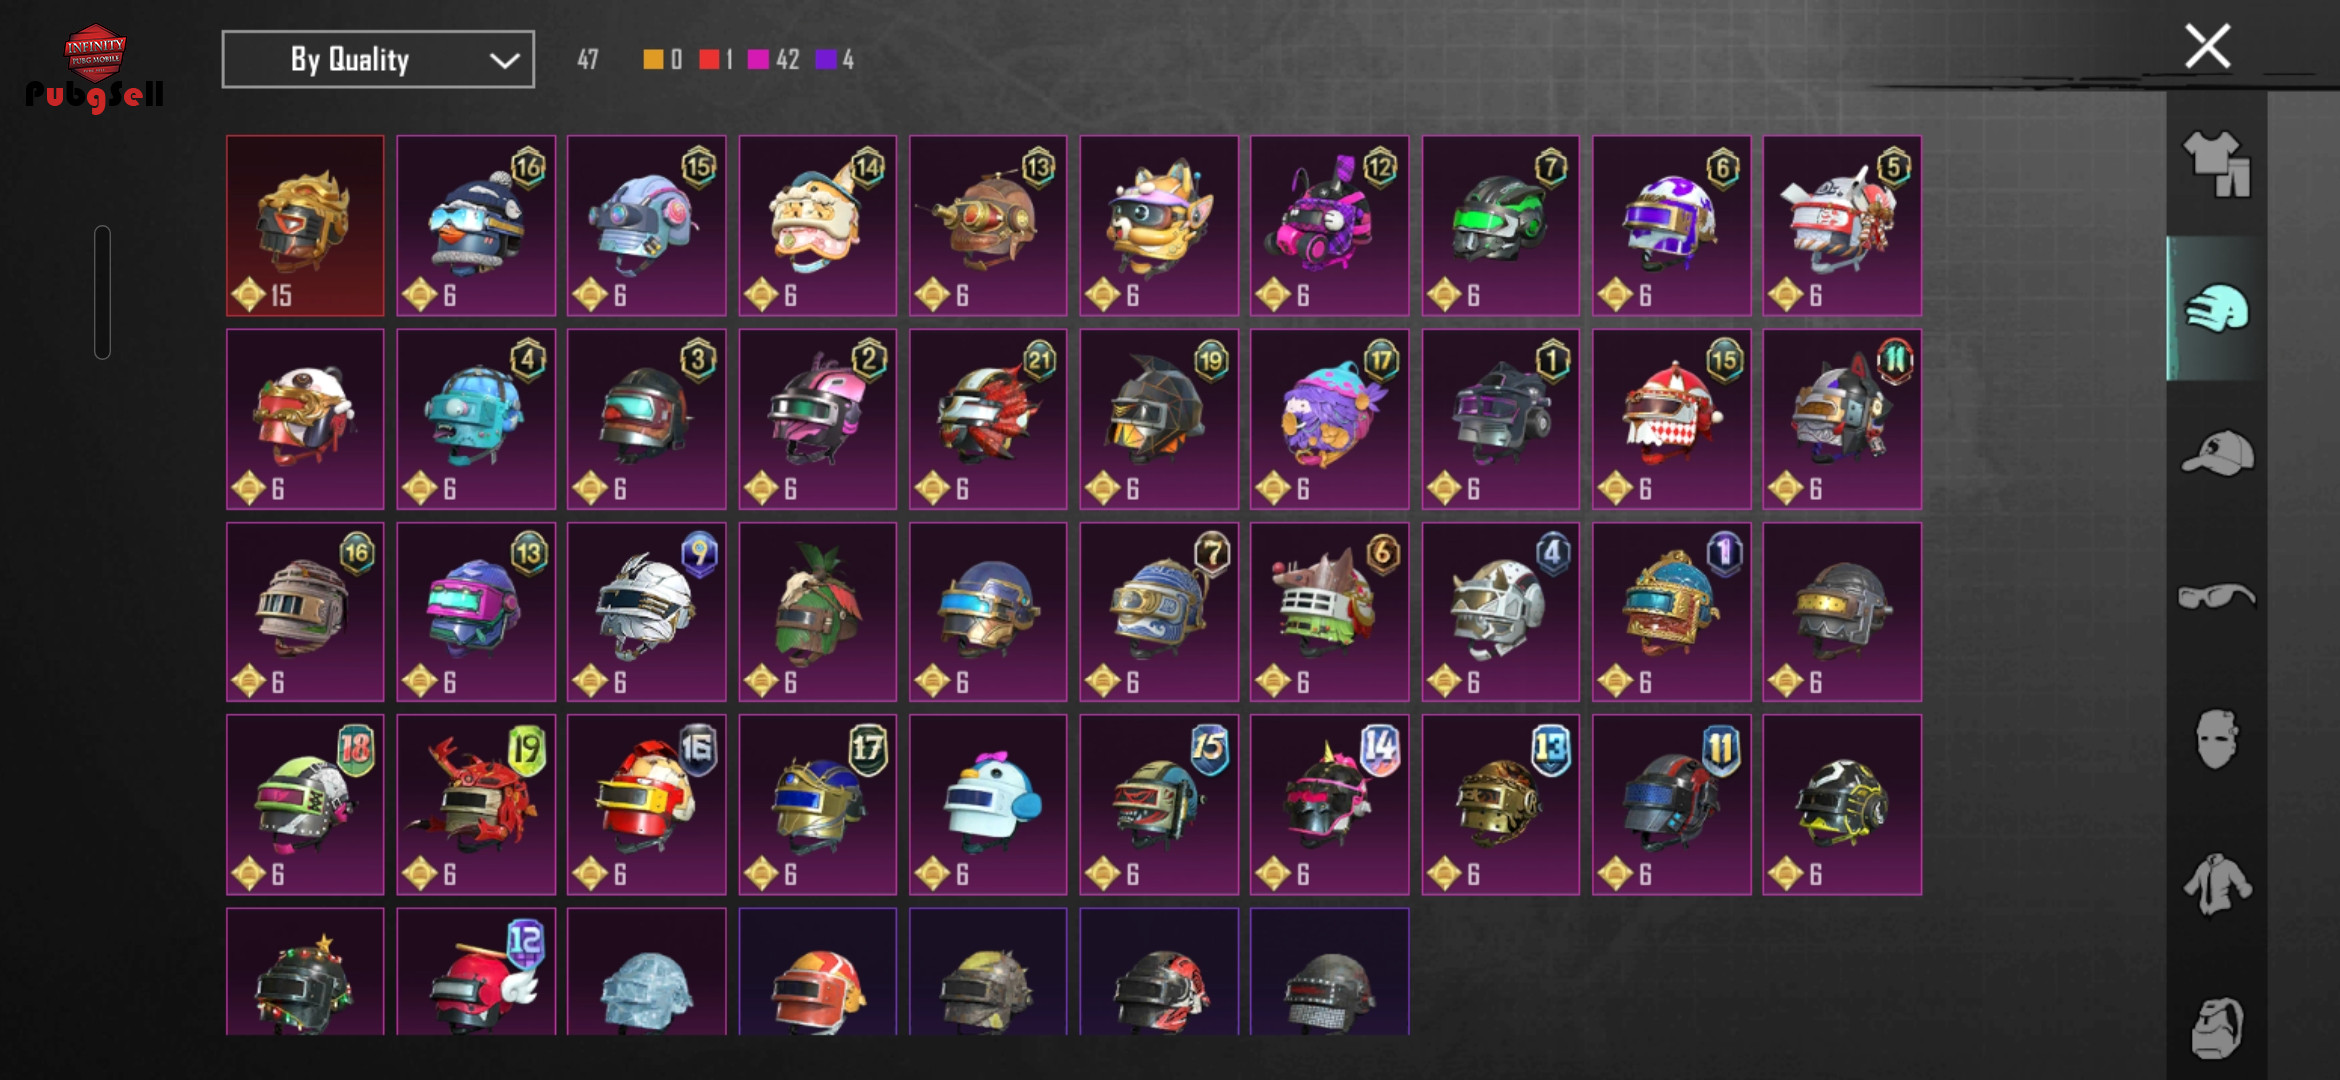The height and width of the screenshot is (1080, 2340).
Task: Click the PubgSell Infinity logo
Action: tap(95, 68)
